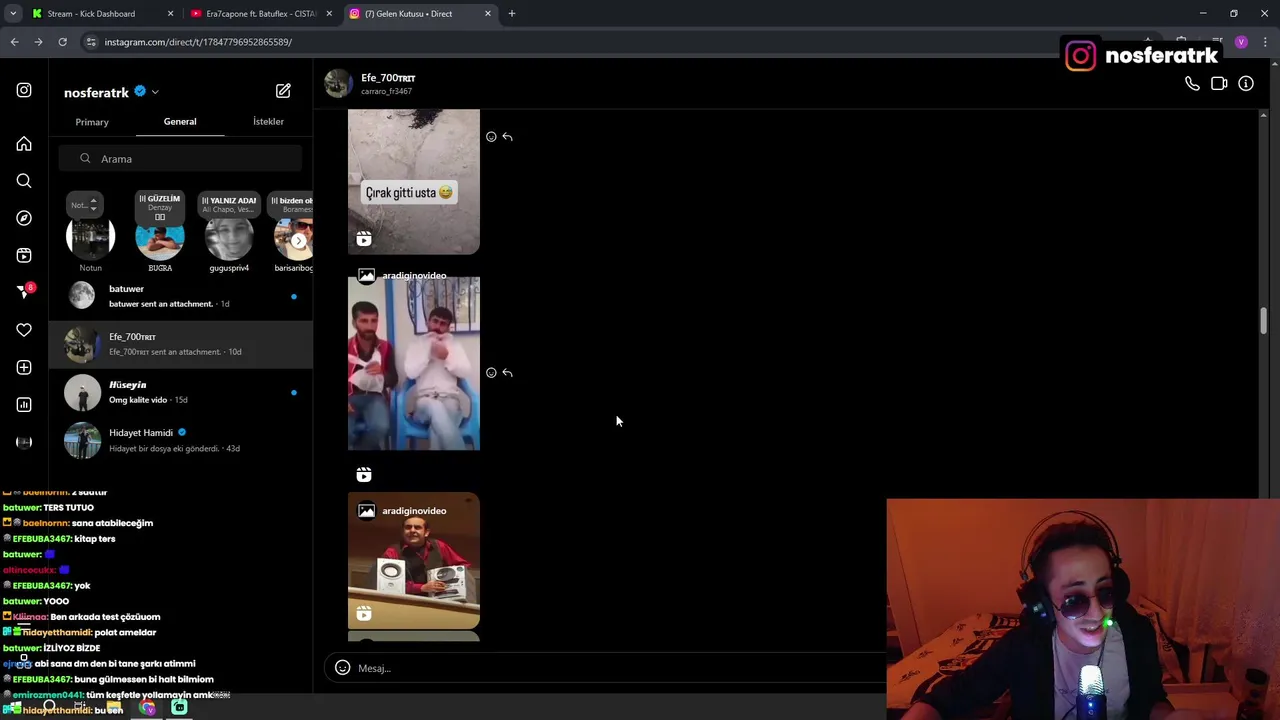1280x720 pixels.
Task: Open a new browser tab
Action: click(512, 13)
